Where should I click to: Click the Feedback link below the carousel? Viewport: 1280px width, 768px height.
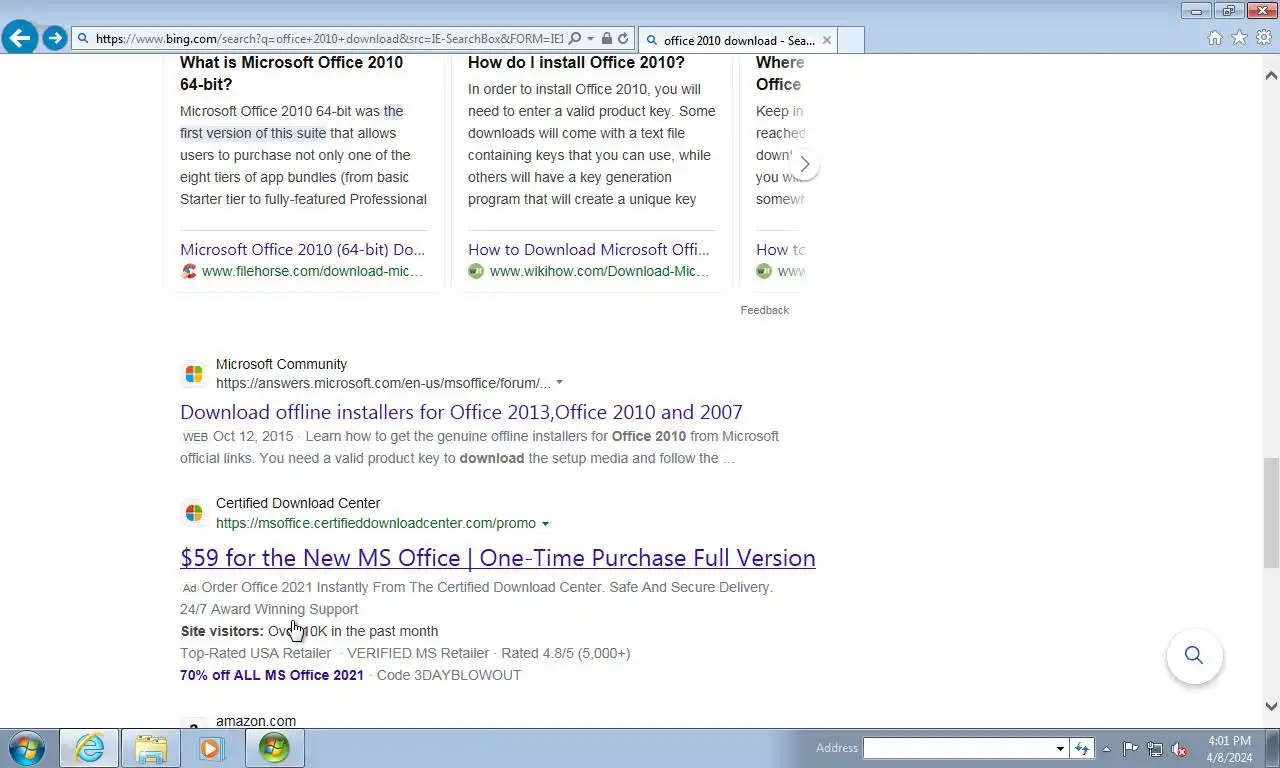(x=765, y=310)
